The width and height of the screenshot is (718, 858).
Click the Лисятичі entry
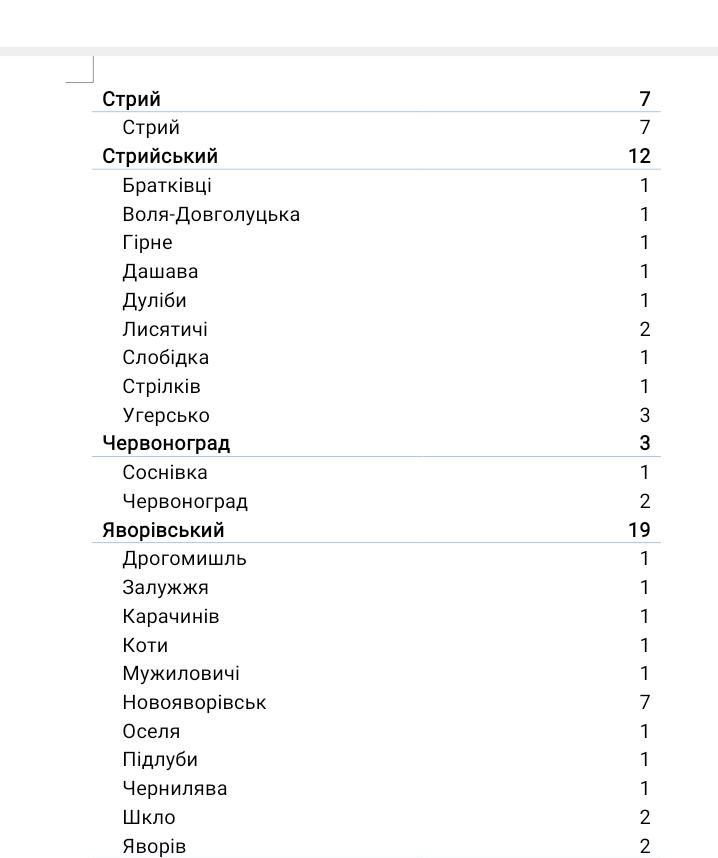165,329
